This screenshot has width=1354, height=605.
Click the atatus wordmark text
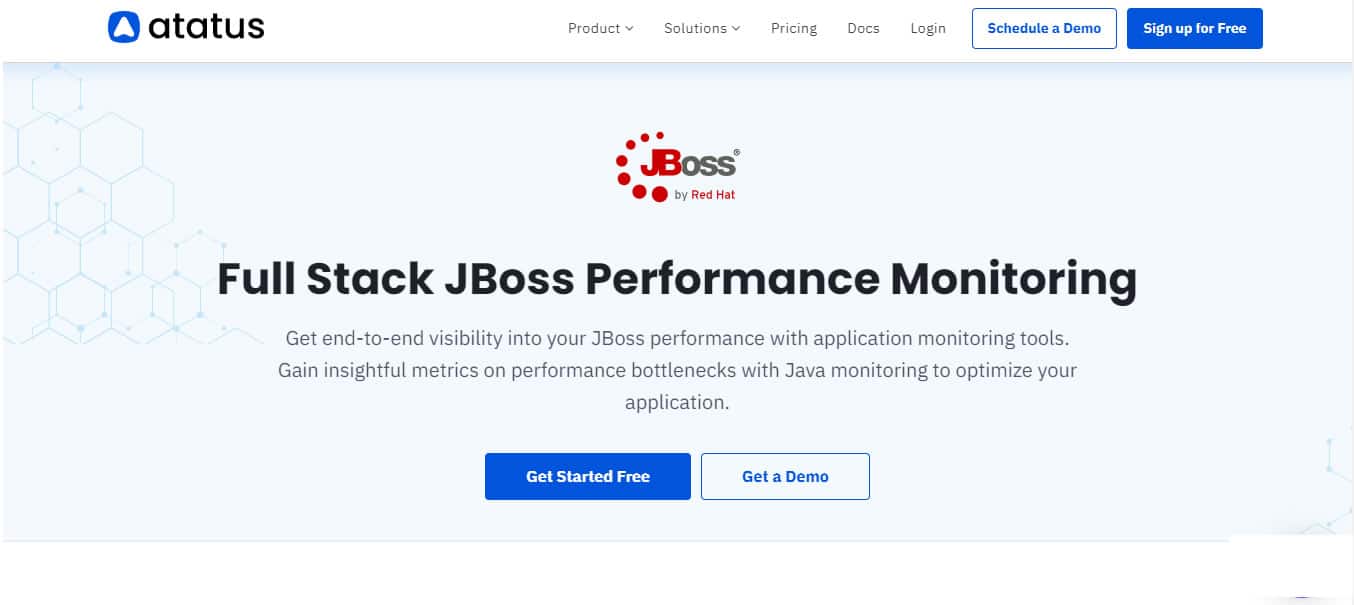206,27
